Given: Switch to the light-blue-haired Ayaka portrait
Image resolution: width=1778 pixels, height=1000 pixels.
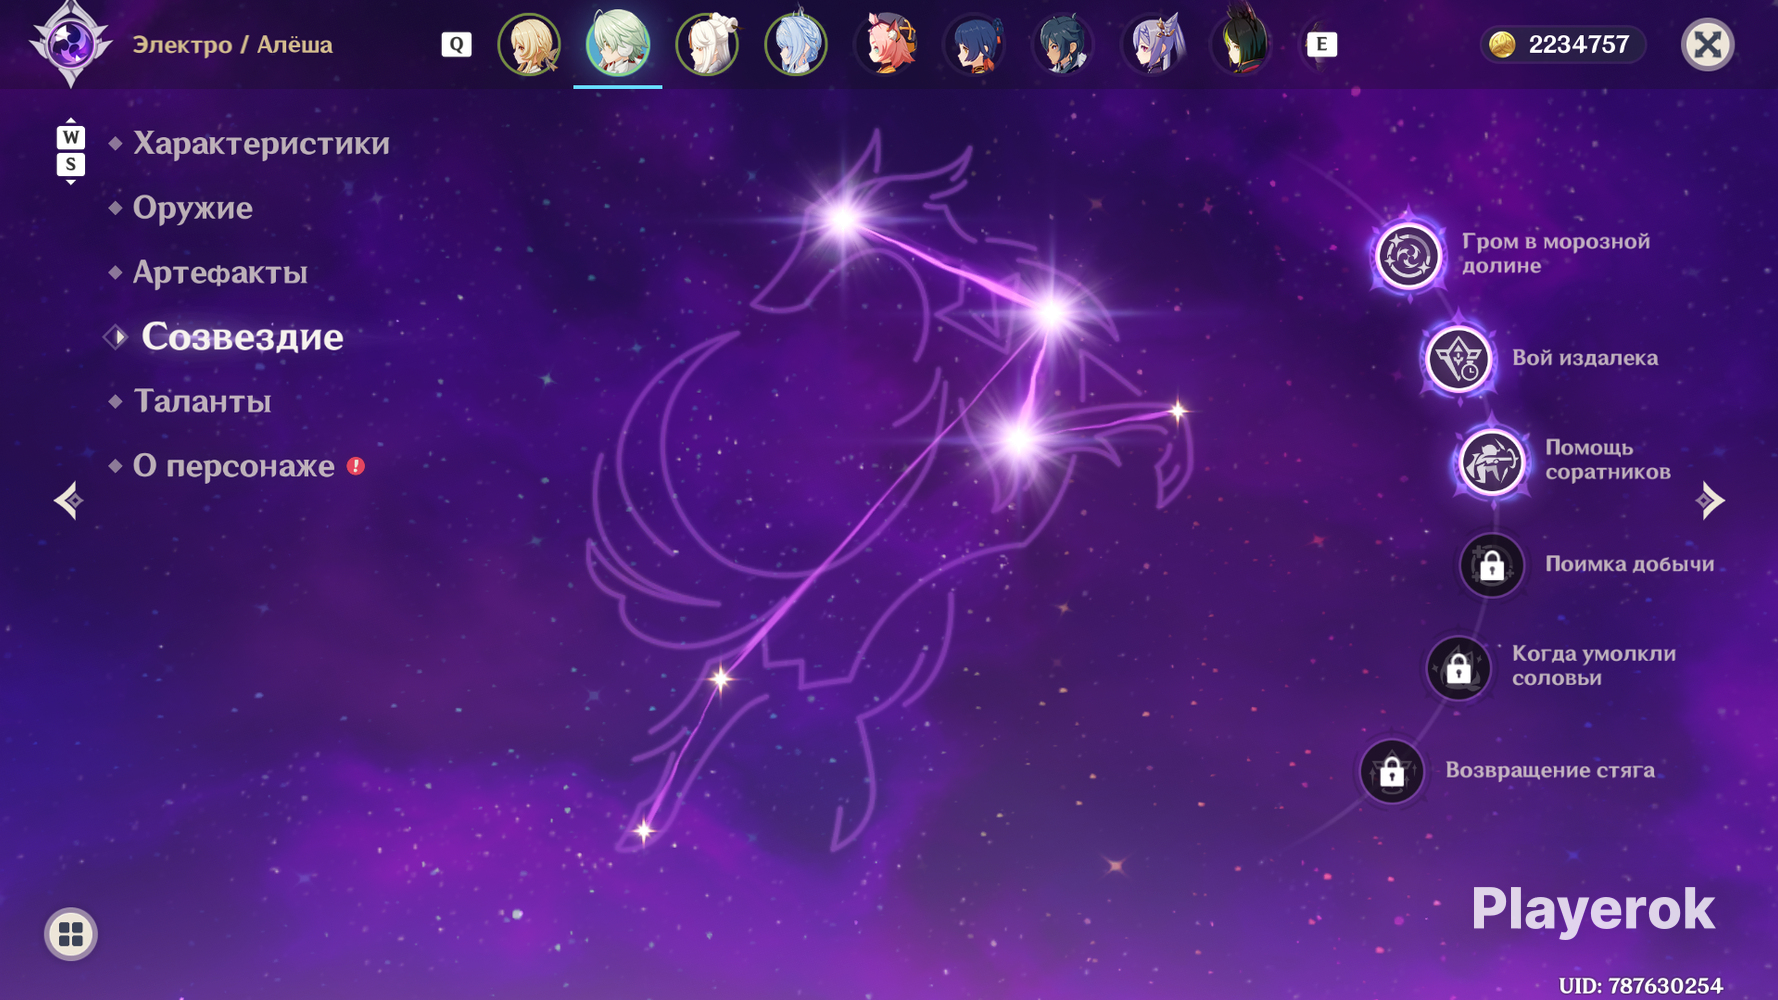Looking at the screenshot, I should [x=796, y=44].
